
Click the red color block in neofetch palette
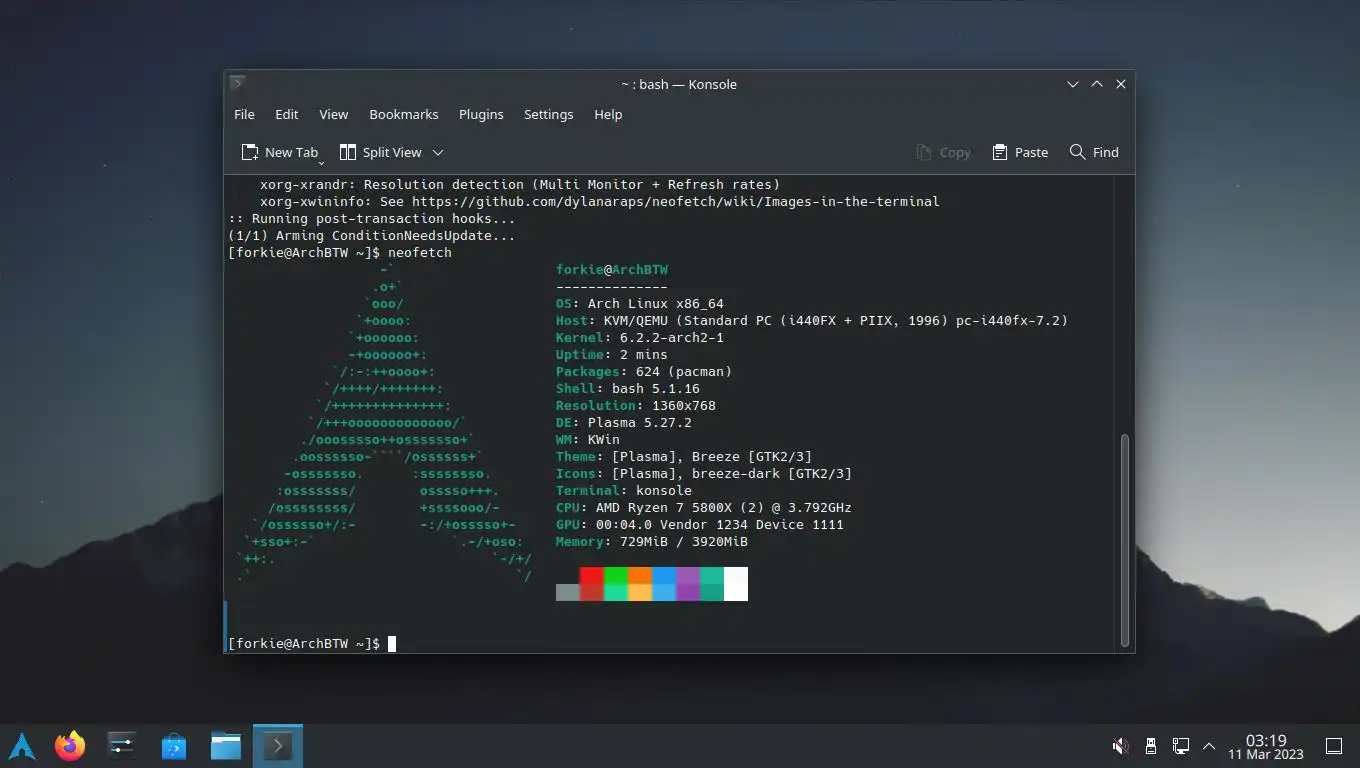coord(592,584)
